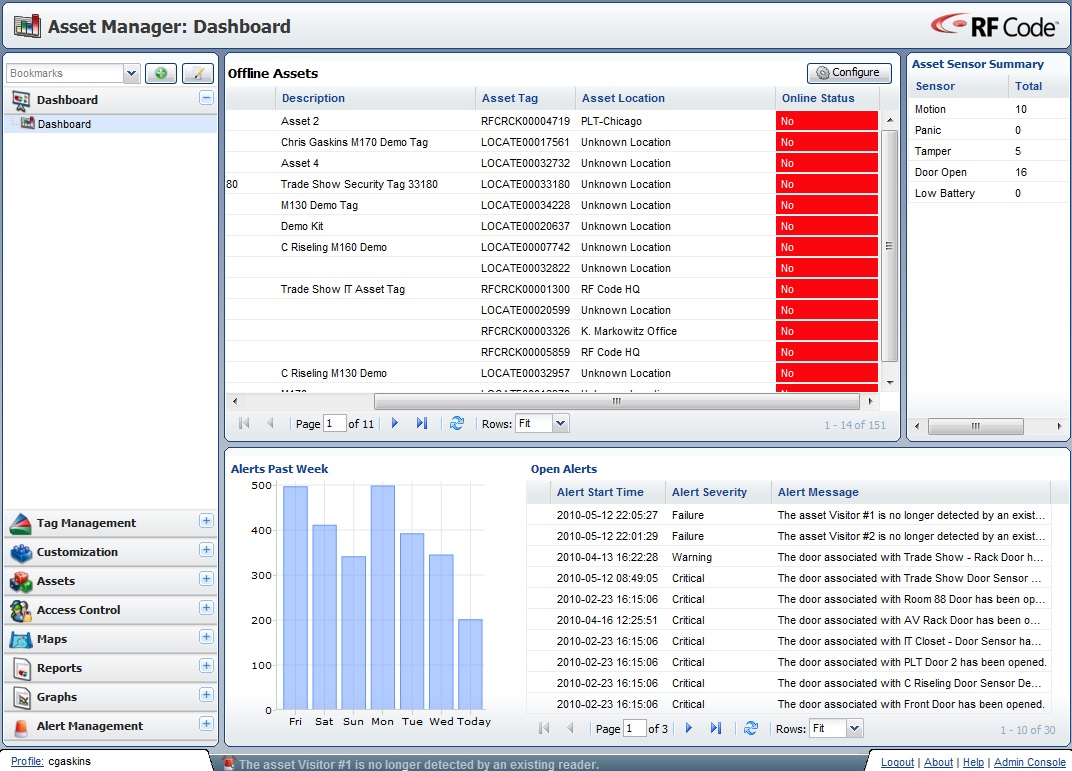Go to next page of Open Alerts

pos(688,729)
